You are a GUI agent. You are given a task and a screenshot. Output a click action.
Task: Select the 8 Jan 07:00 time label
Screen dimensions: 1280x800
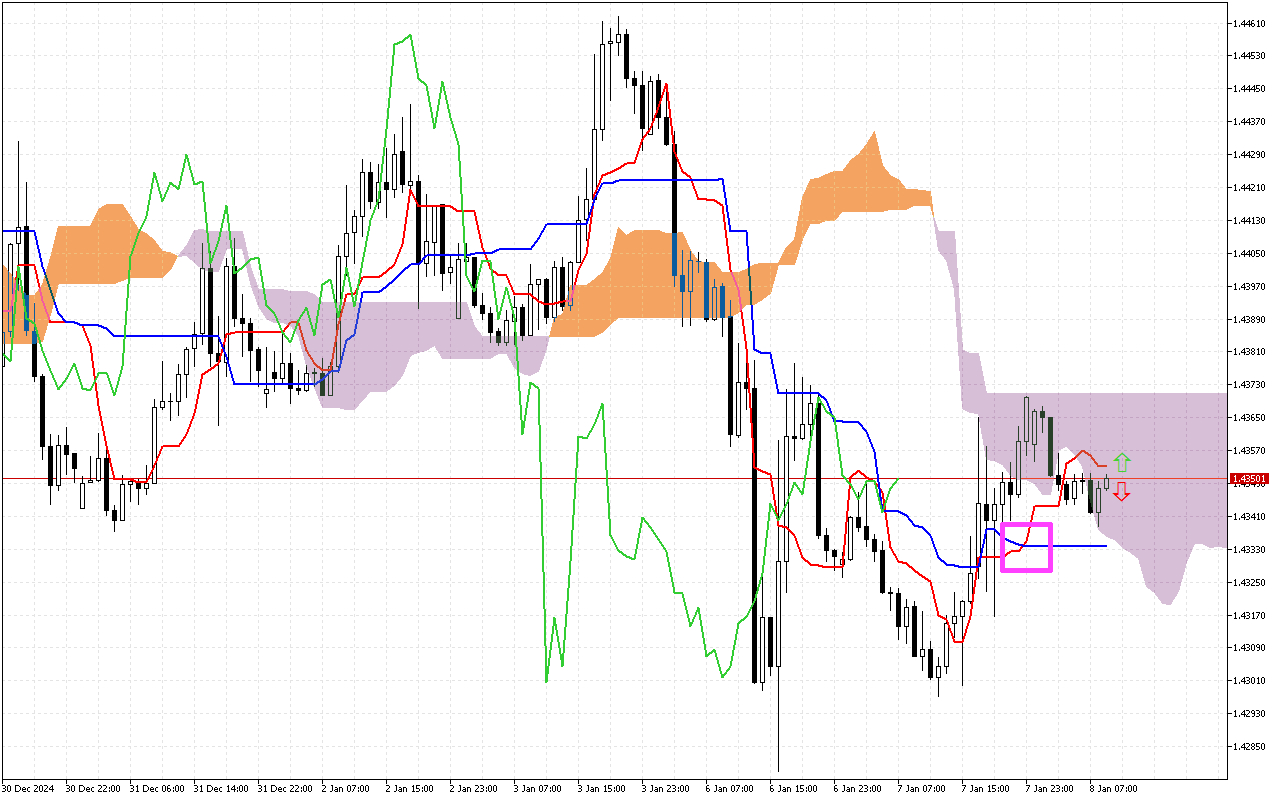tap(1114, 789)
